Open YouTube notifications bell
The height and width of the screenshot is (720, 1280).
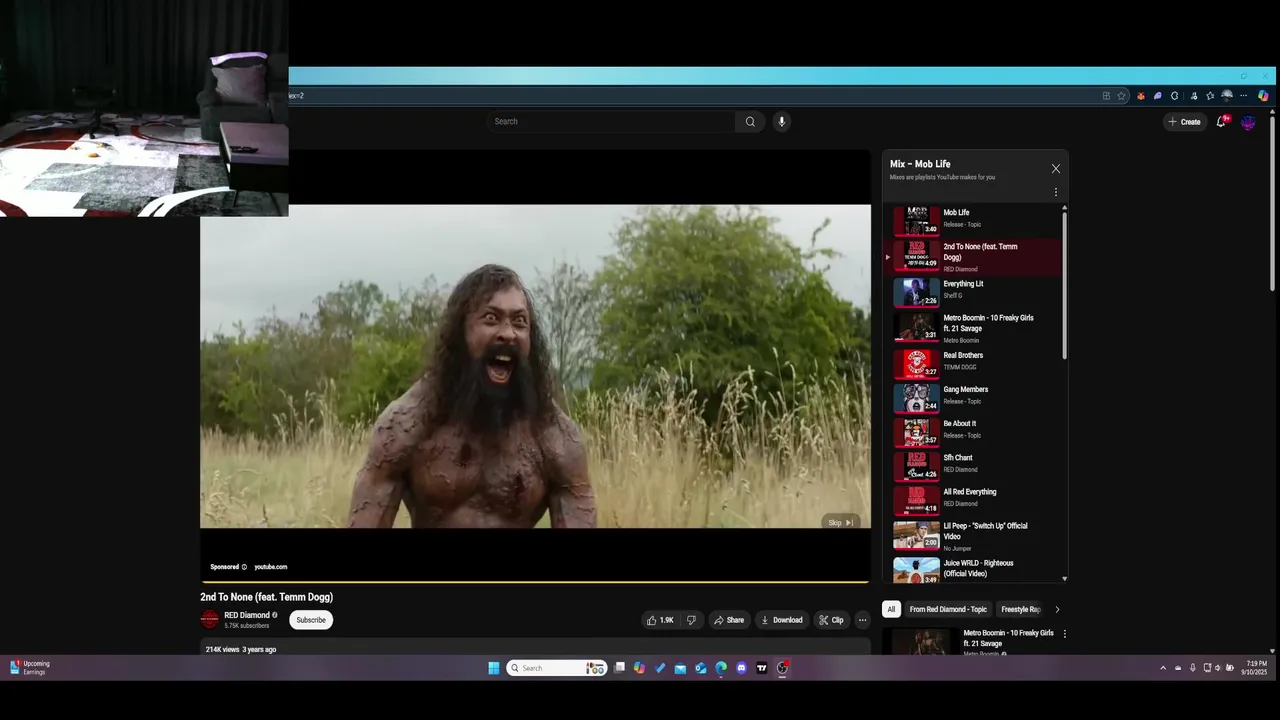click(x=1221, y=122)
